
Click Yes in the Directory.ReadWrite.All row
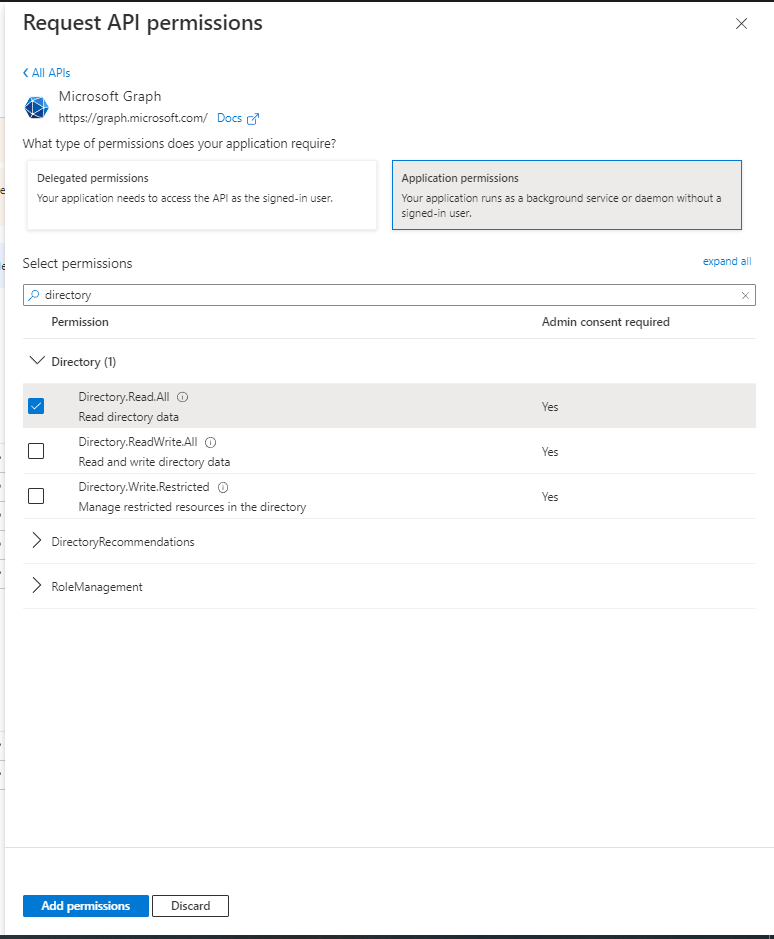pos(550,452)
